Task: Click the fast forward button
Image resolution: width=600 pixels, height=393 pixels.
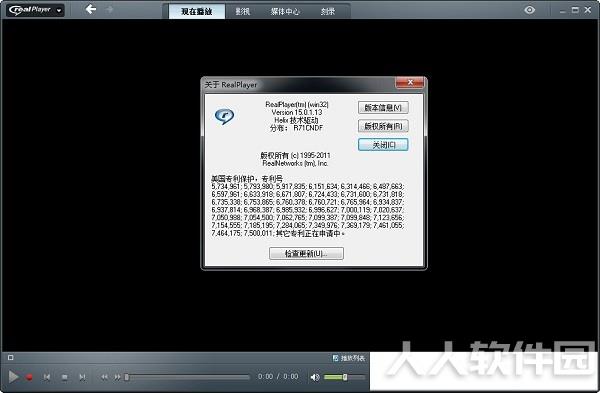Action: pos(117,377)
